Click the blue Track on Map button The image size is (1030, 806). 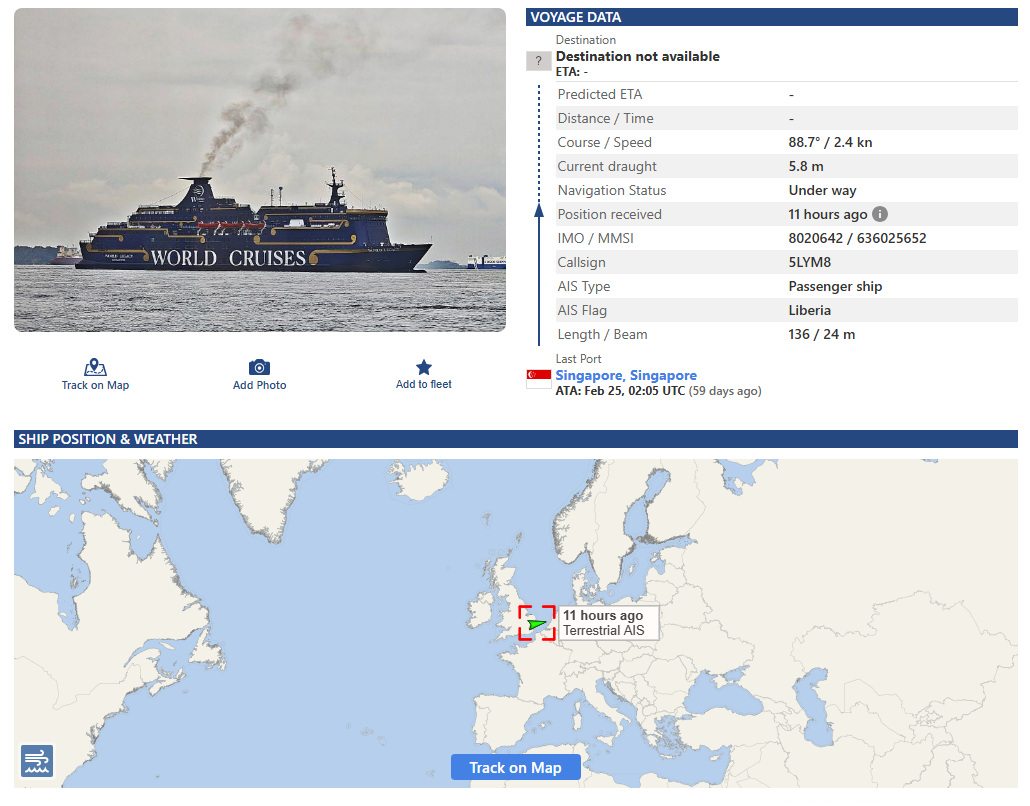(x=516, y=767)
